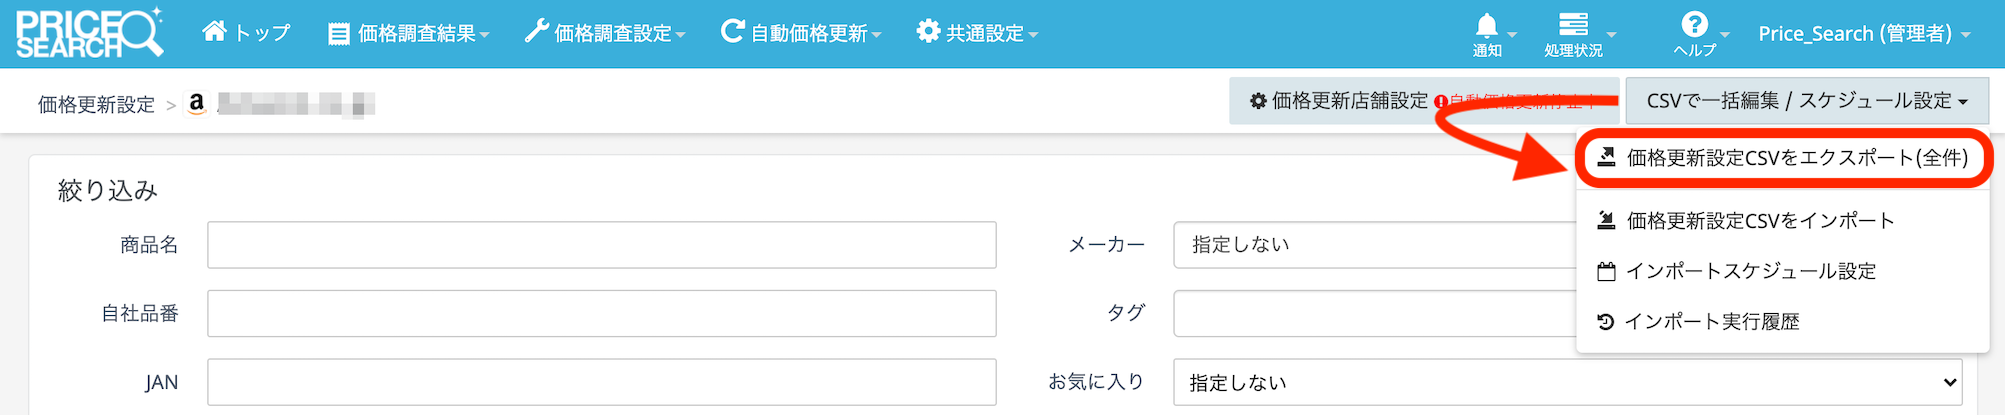Open the 価格調査設定 dropdown menu
Viewport: 2005px width, 415px height.
pyautogui.click(x=605, y=34)
